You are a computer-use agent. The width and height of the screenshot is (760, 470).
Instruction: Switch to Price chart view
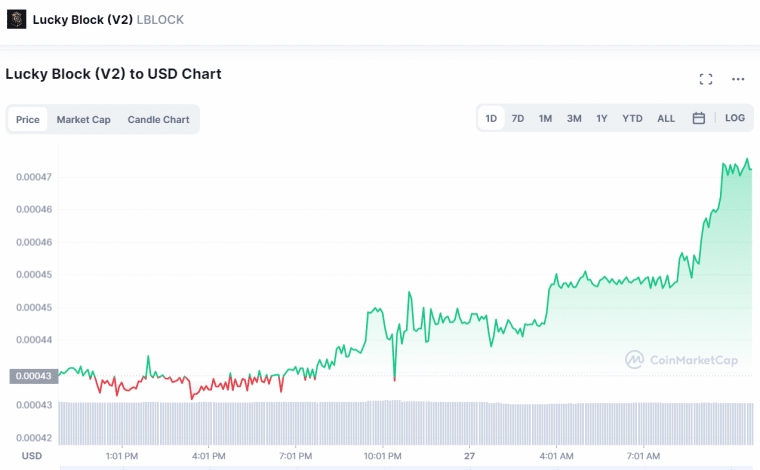[x=28, y=119]
